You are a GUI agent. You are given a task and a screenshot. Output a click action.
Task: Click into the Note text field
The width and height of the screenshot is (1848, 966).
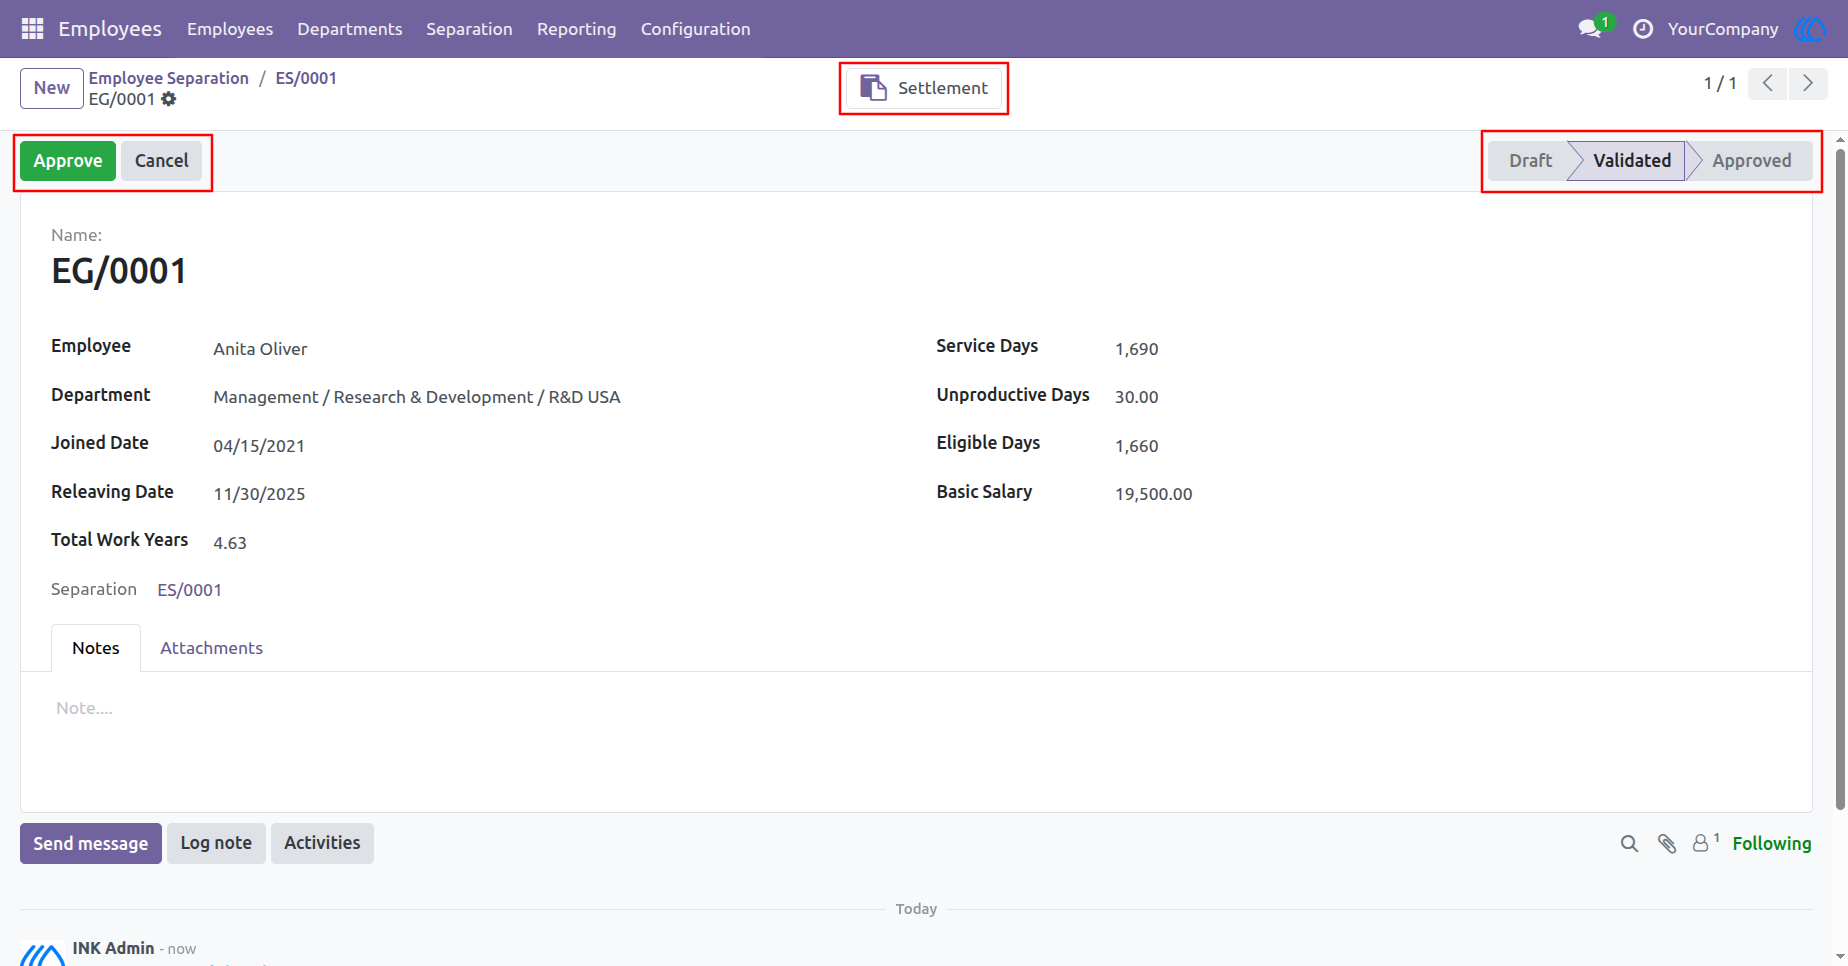(916, 708)
